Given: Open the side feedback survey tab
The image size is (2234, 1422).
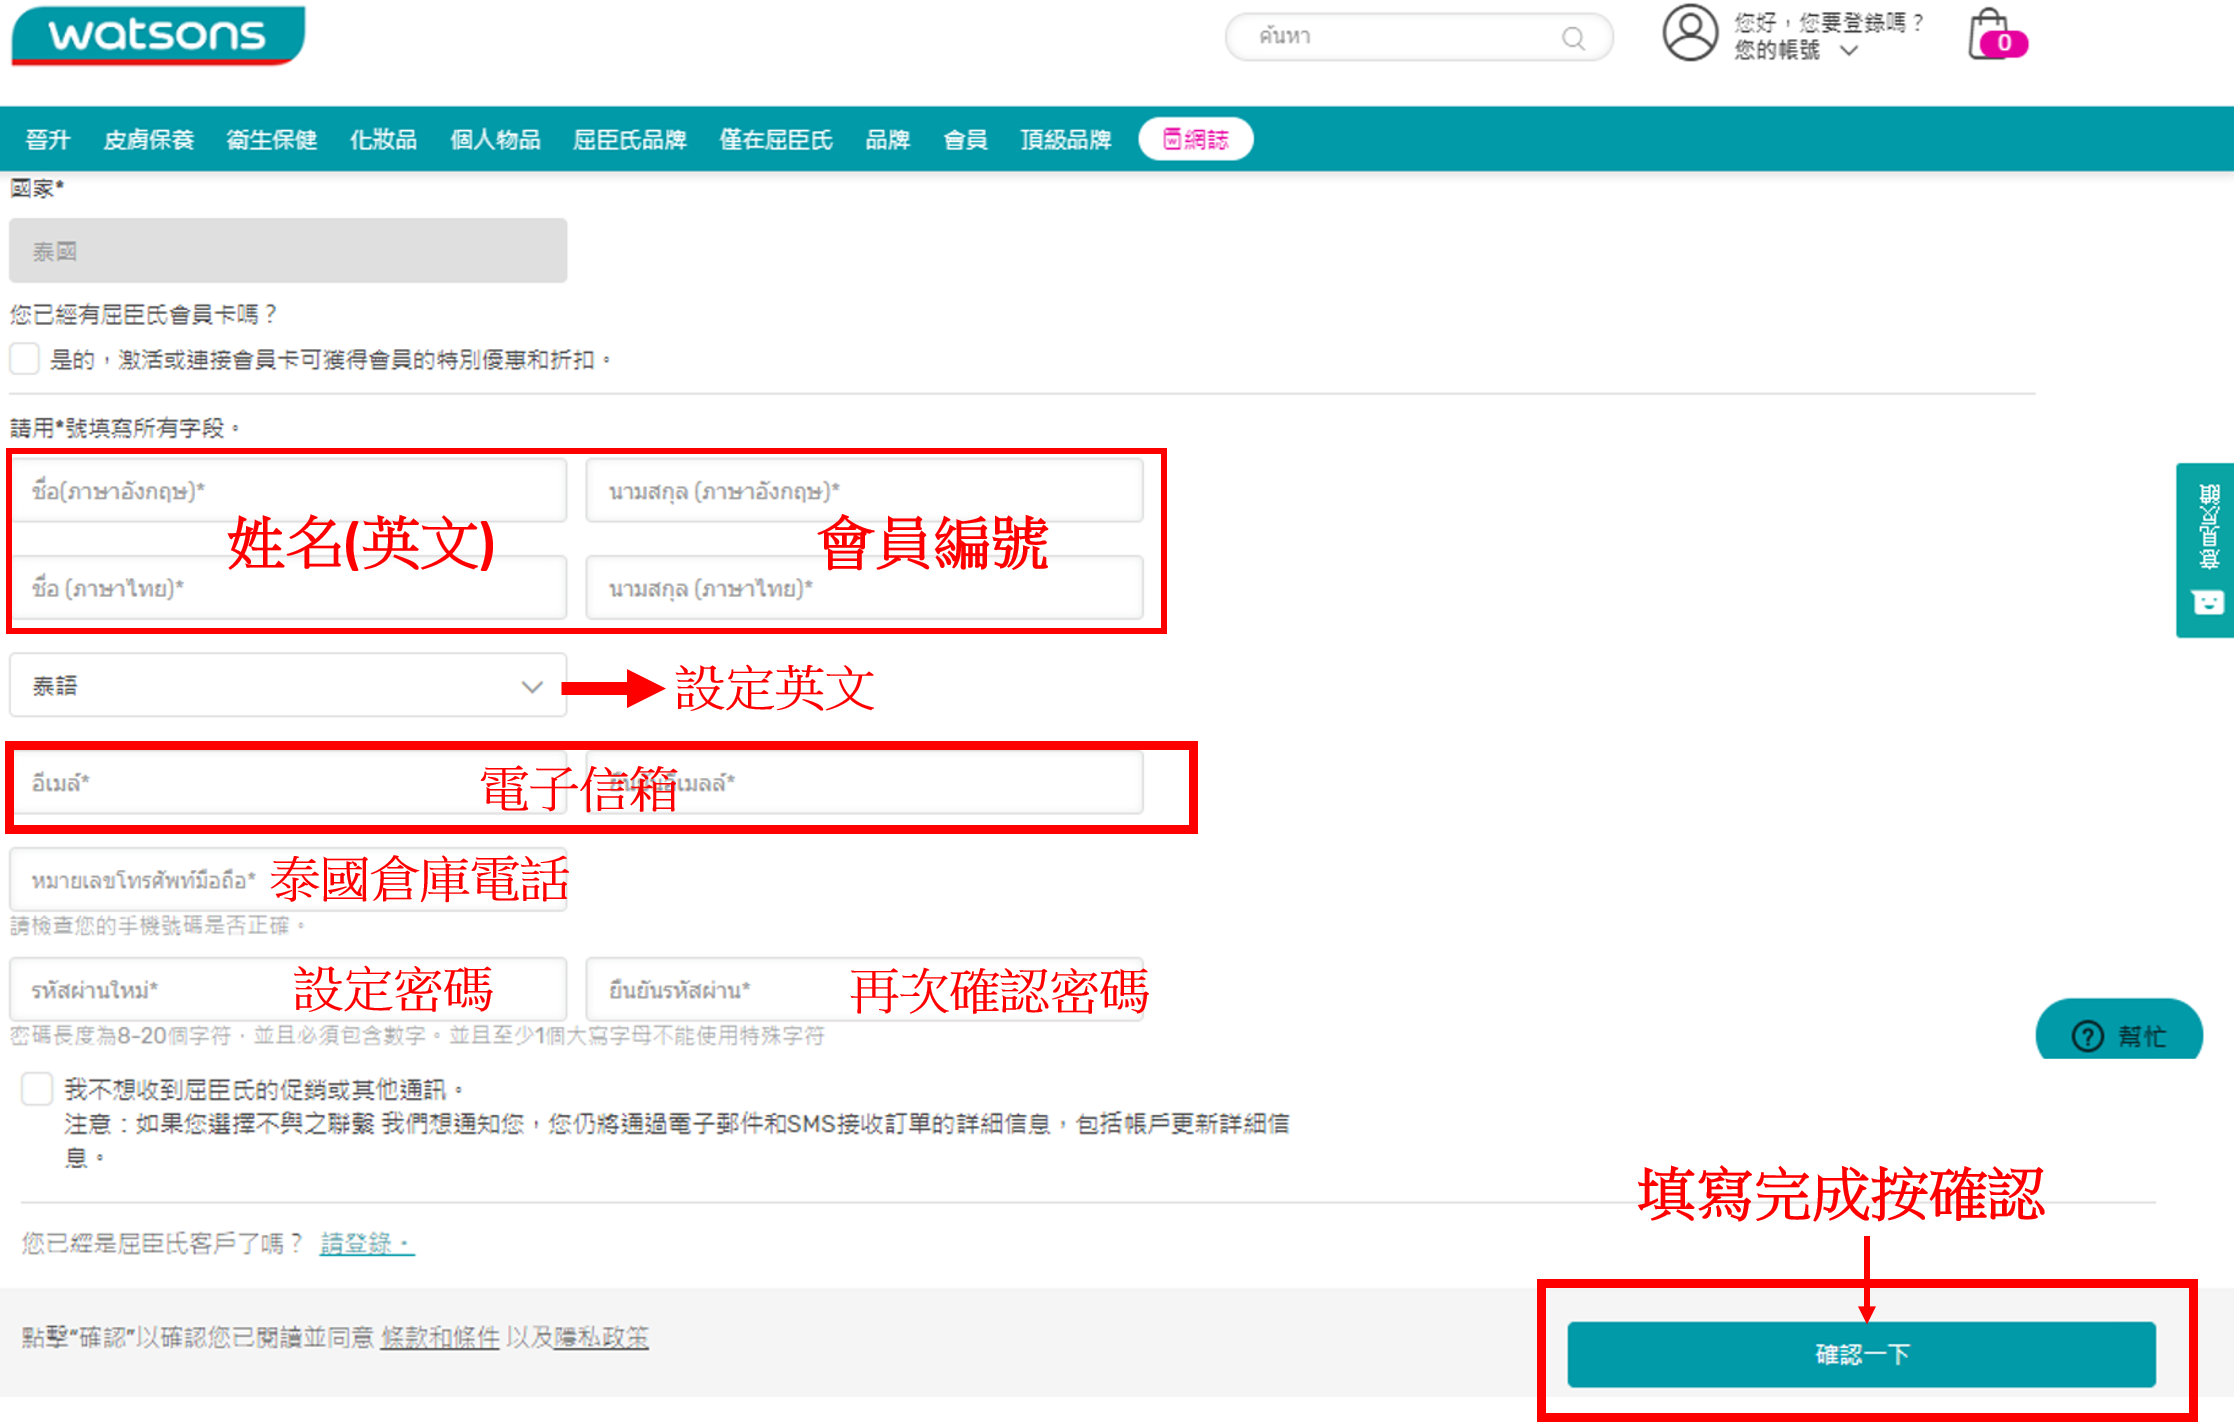Looking at the screenshot, I should (x=2207, y=528).
